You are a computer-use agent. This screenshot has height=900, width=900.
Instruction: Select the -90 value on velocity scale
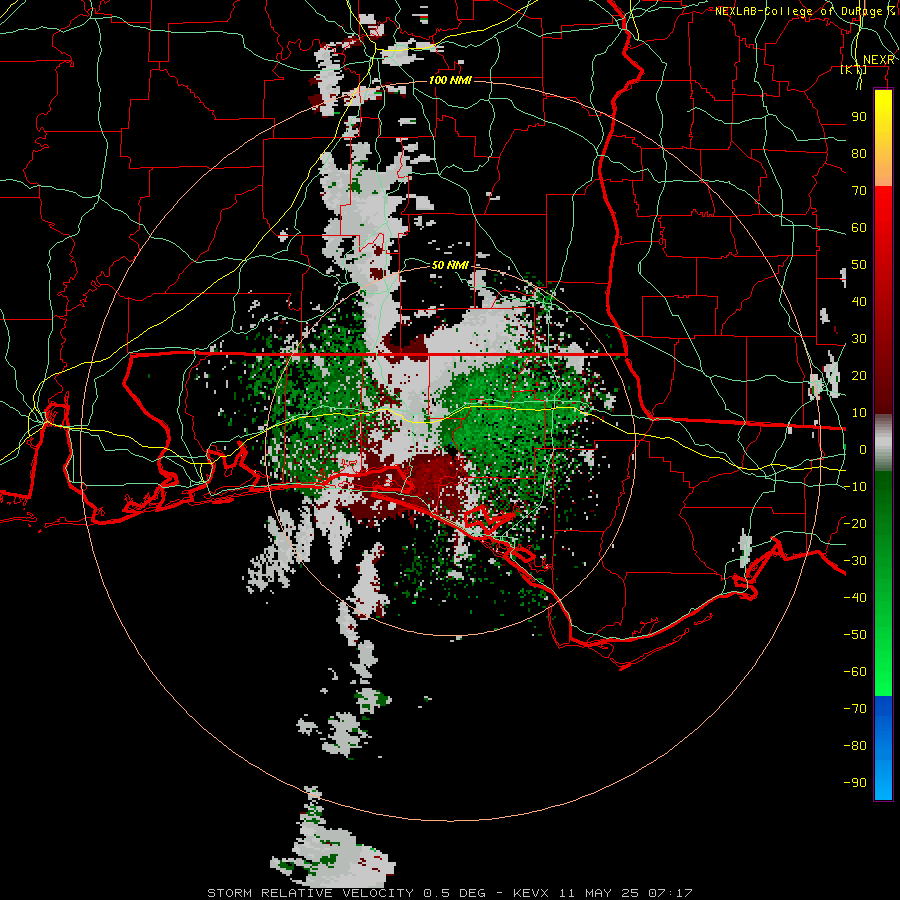855,783
